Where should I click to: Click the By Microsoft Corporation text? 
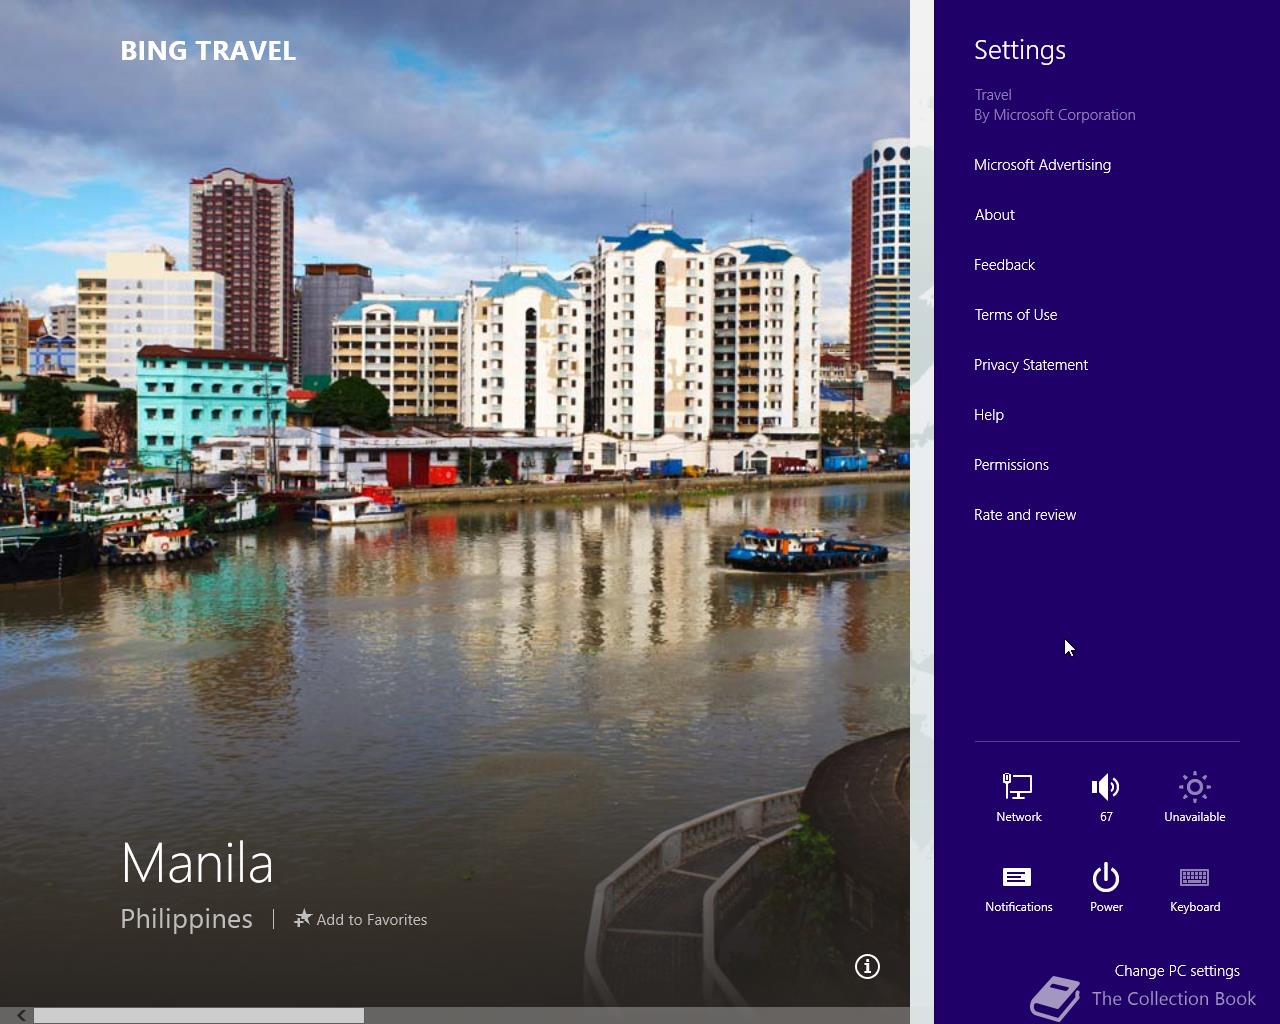[x=1055, y=115]
